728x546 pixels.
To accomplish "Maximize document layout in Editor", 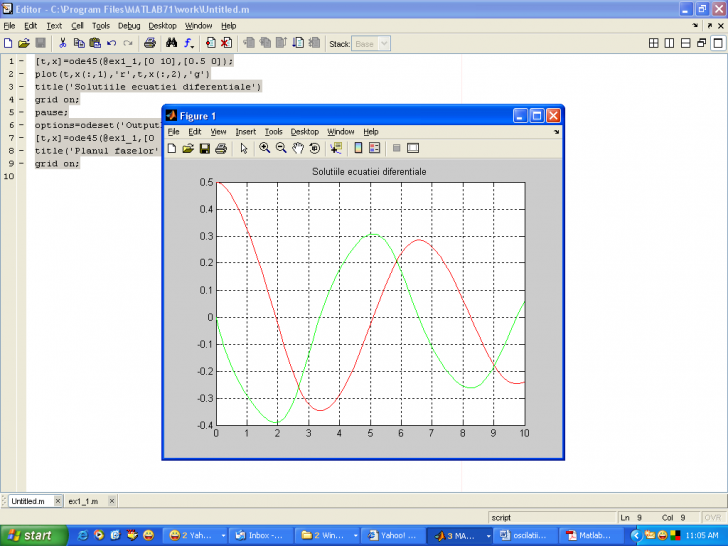I will pos(718,44).
